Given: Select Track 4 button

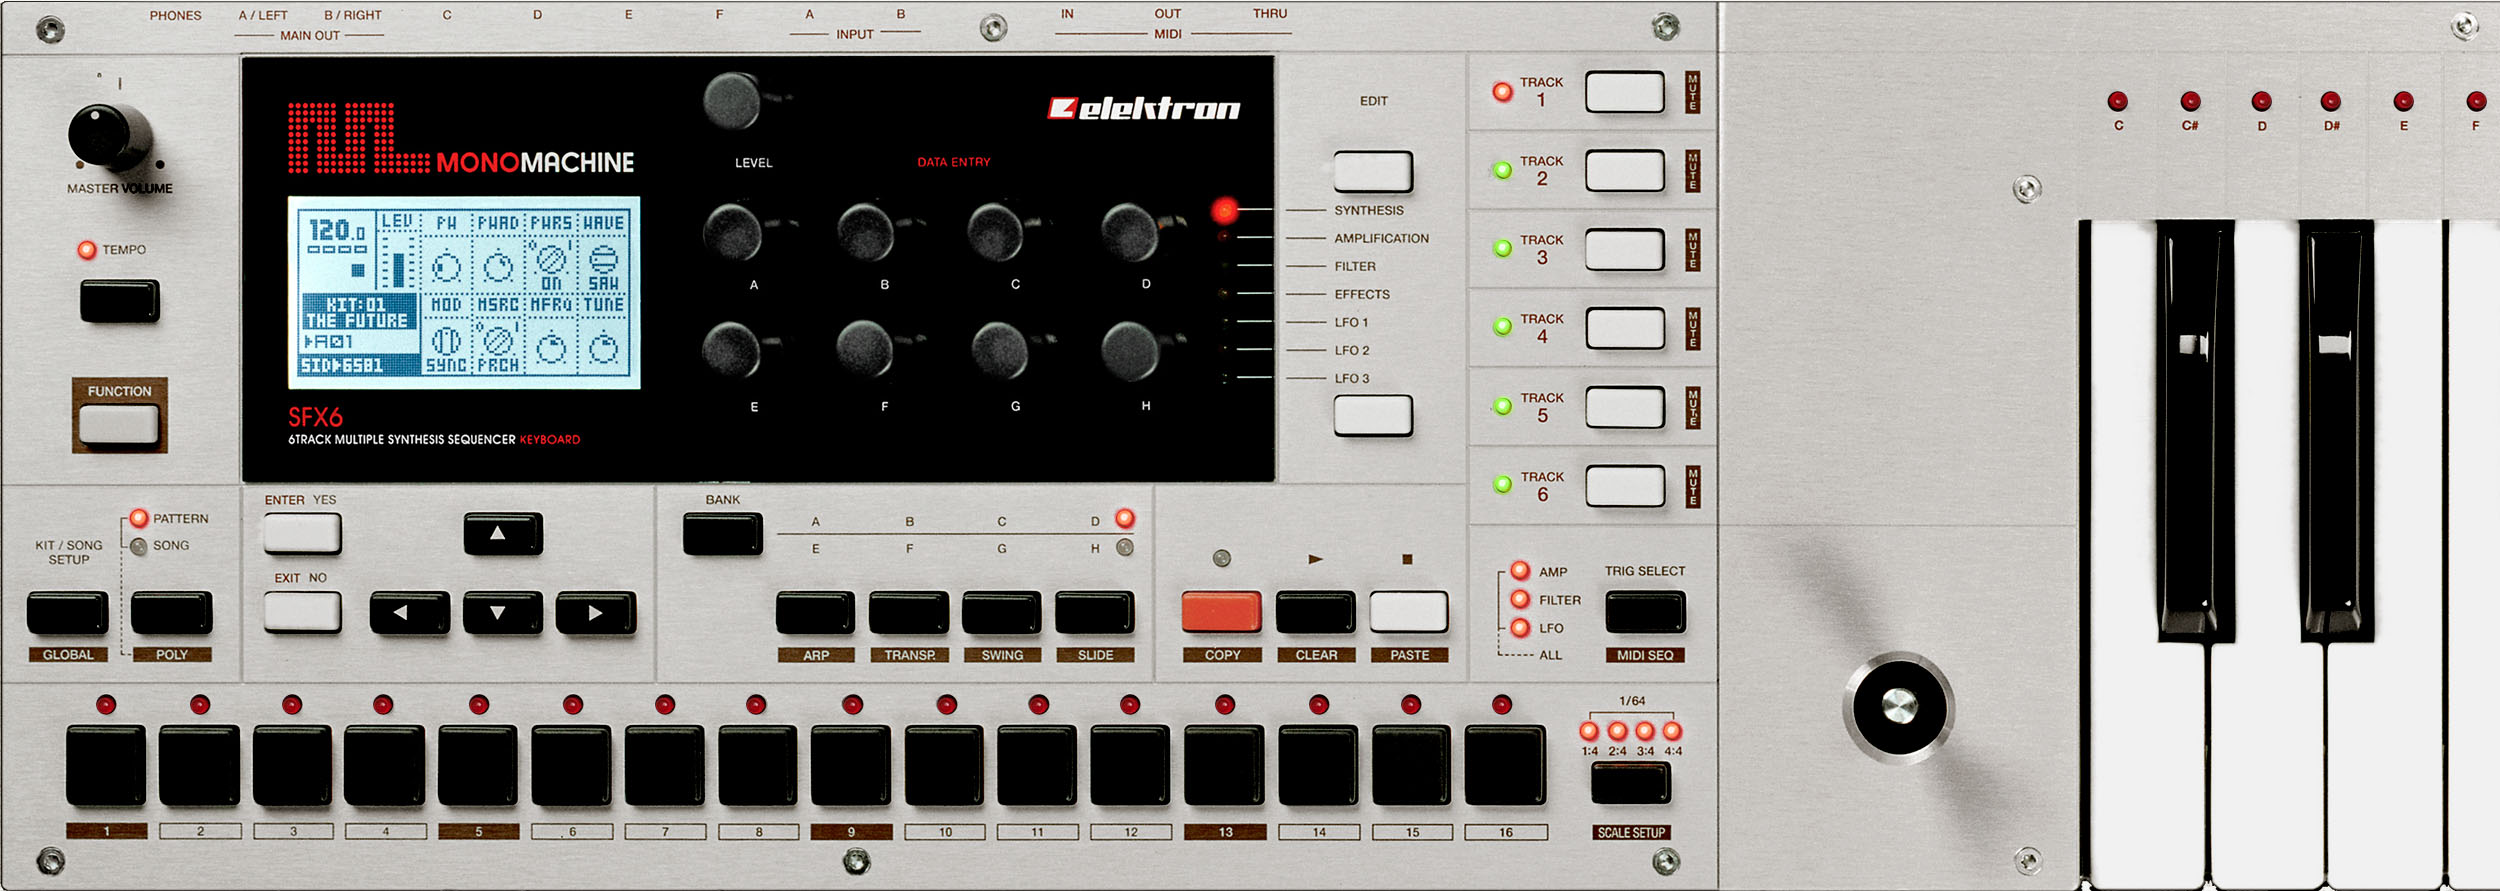Looking at the screenshot, I should tap(1625, 328).
